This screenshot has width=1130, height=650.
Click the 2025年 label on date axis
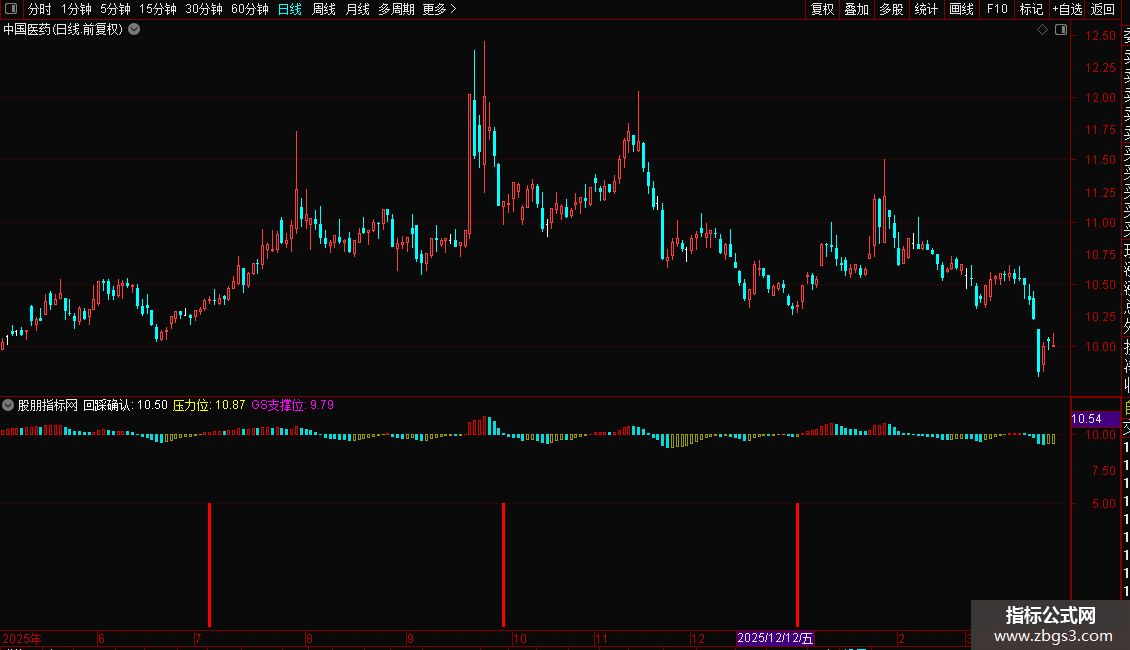click(22, 638)
